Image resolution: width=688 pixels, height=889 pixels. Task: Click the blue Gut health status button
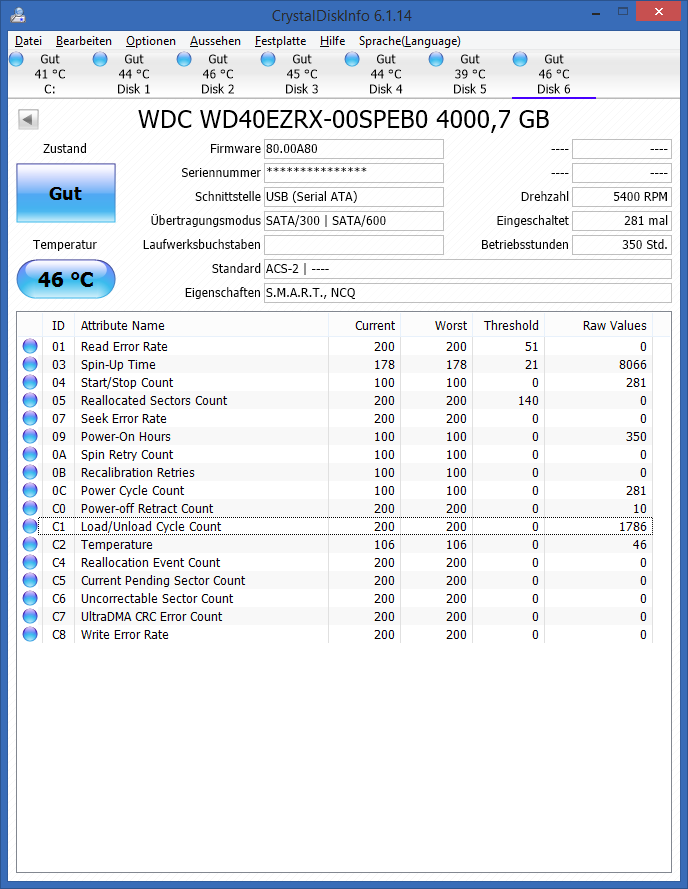click(66, 193)
